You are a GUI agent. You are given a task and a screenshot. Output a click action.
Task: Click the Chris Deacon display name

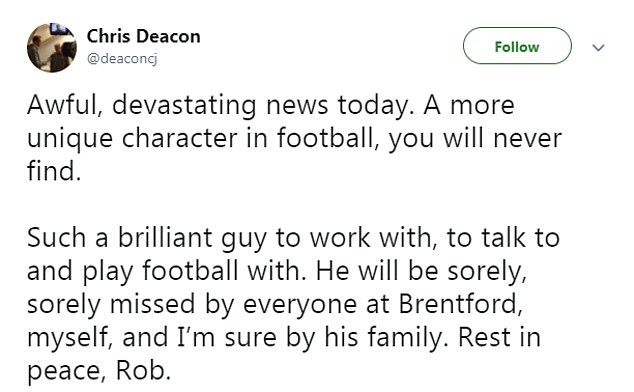point(144,36)
